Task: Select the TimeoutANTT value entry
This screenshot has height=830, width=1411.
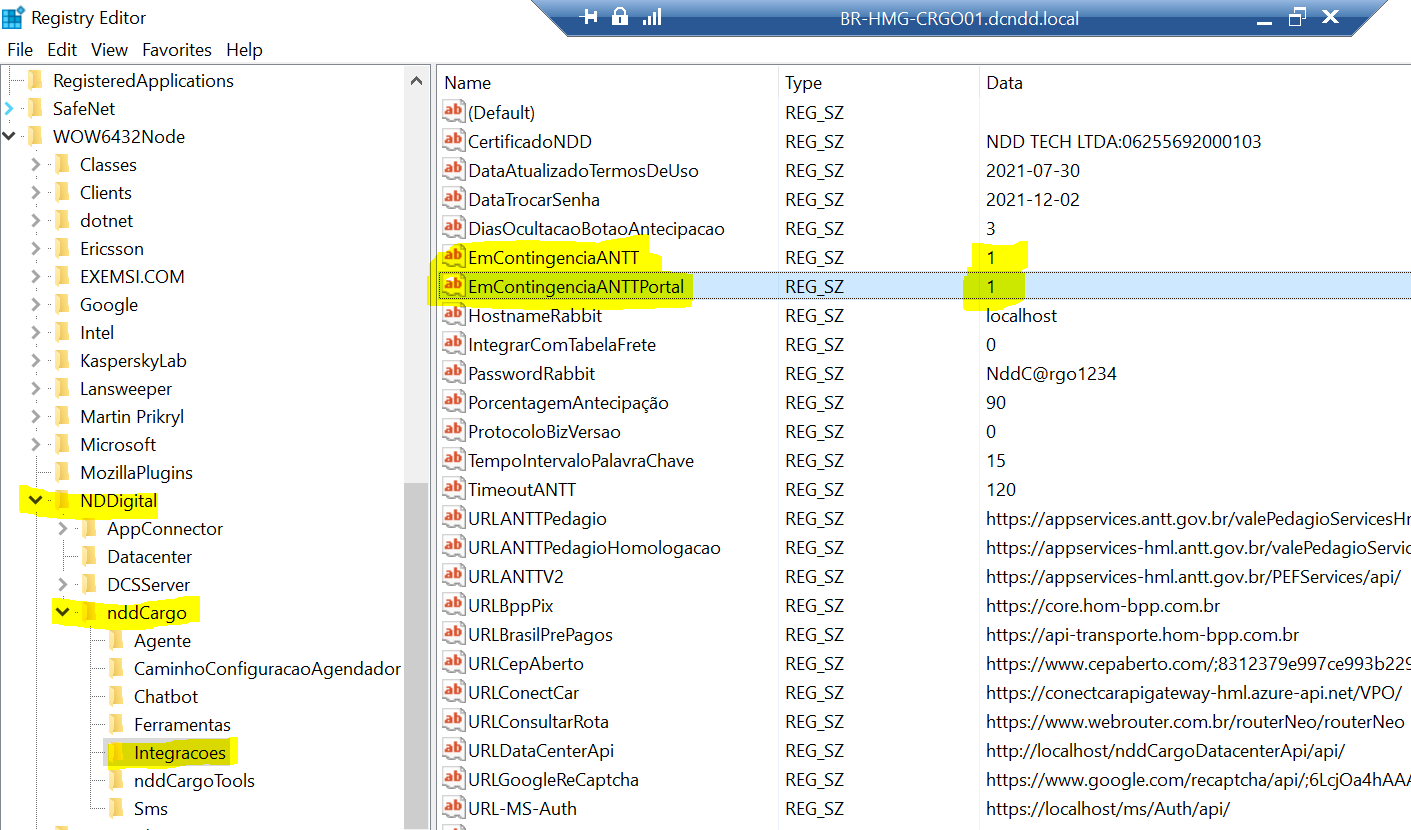Action: pyautogui.click(x=522, y=490)
